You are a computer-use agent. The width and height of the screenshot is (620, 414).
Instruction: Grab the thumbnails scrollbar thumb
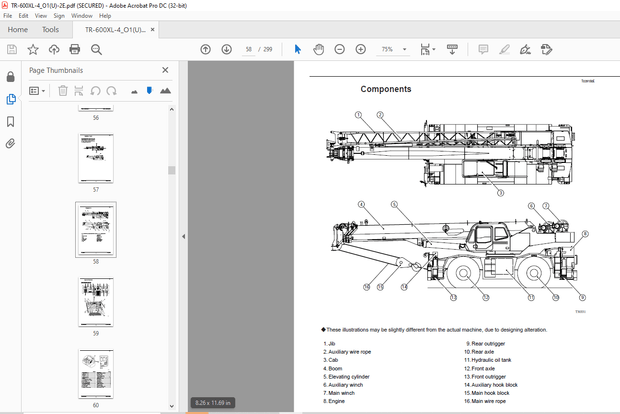(172, 170)
